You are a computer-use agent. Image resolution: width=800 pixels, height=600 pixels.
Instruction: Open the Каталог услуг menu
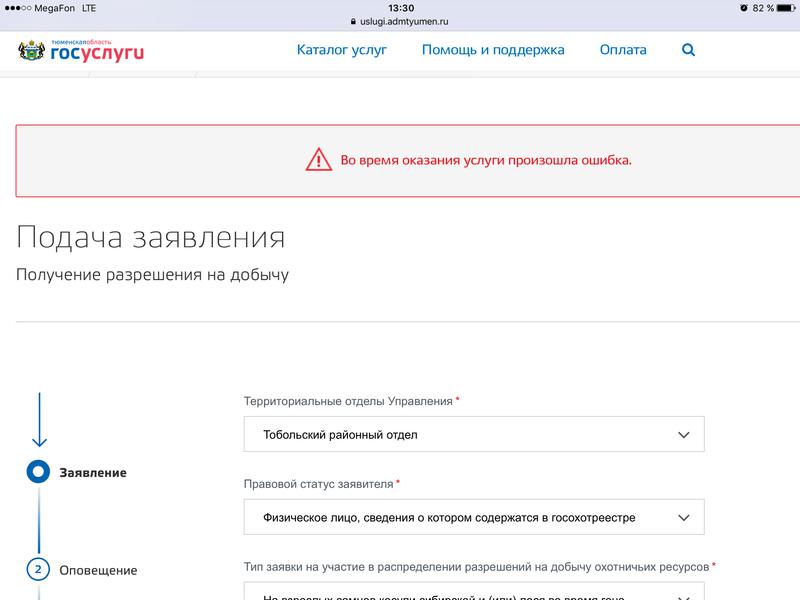[x=341, y=50]
